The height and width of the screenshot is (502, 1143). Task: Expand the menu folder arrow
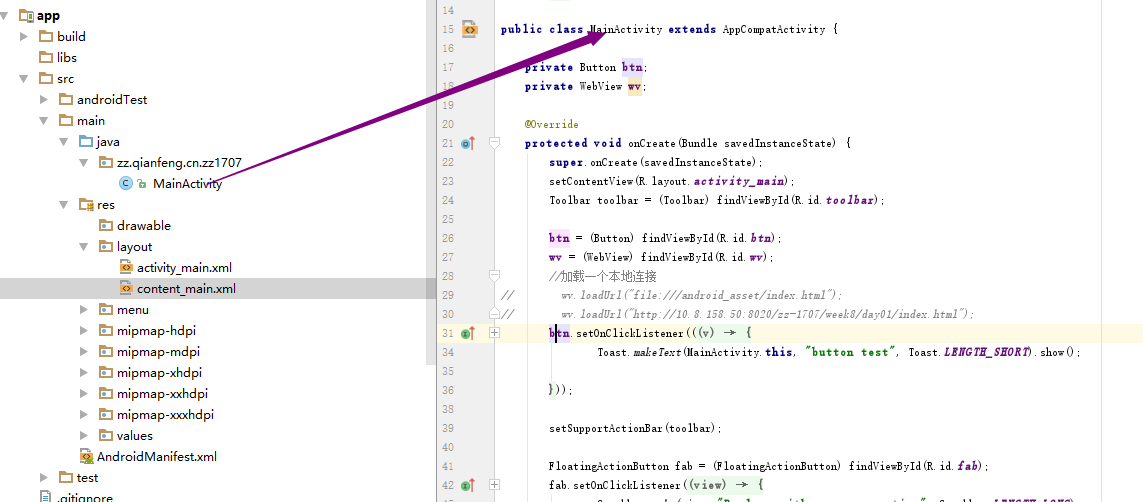coord(85,310)
